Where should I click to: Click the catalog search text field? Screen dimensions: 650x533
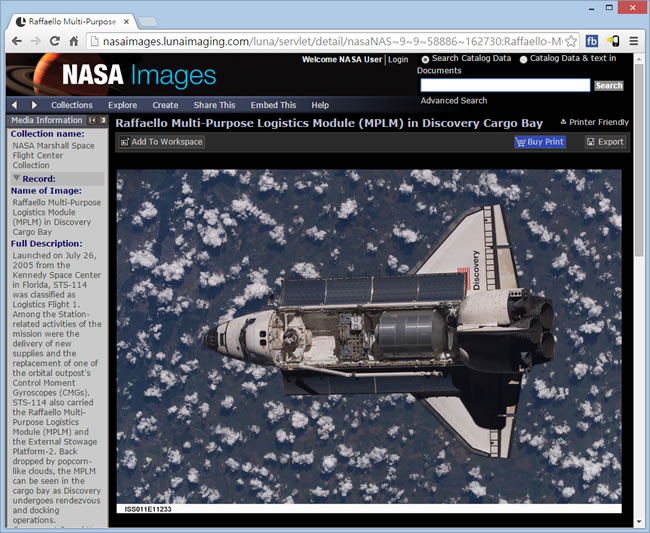pyautogui.click(x=504, y=86)
